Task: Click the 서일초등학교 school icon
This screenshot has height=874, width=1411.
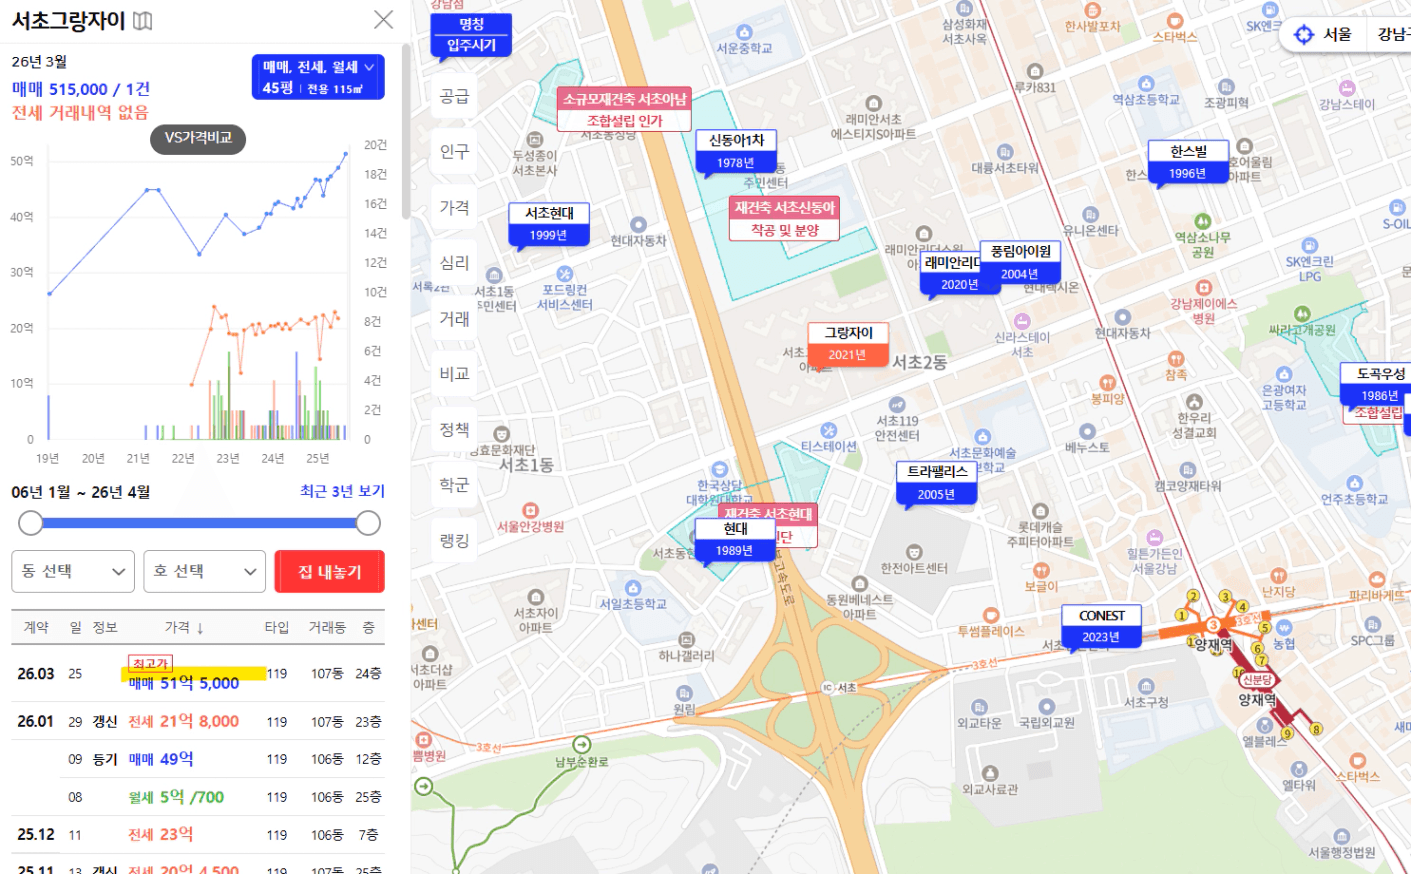Action: coord(632,588)
